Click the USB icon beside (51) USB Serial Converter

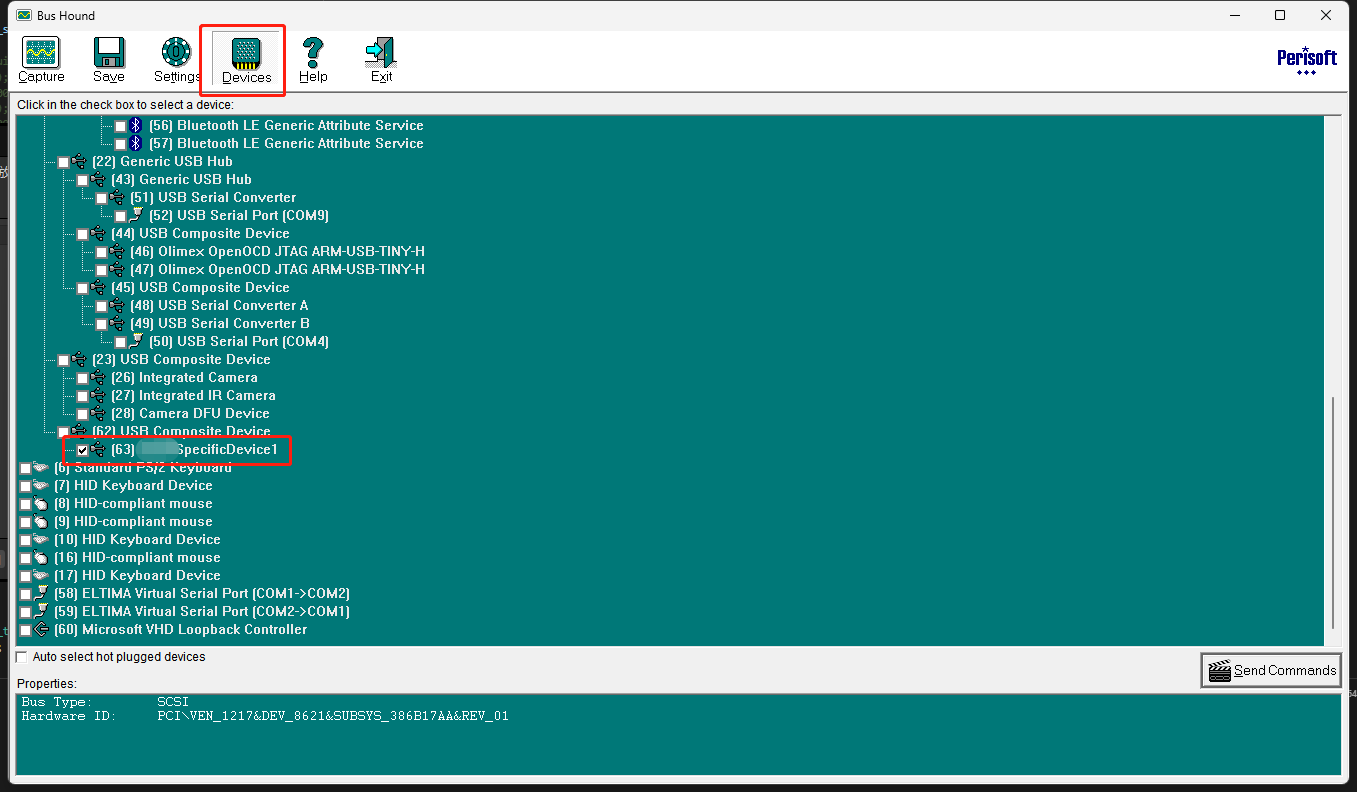[118, 197]
